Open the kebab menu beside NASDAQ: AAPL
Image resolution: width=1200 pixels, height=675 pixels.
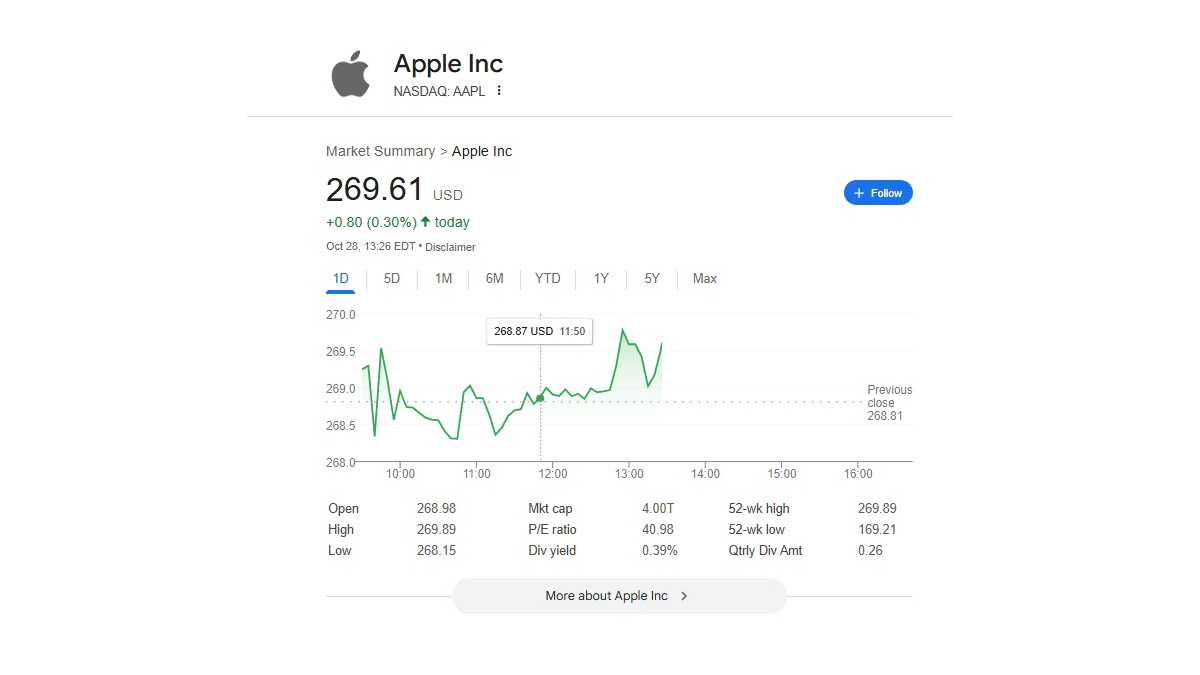coord(499,90)
